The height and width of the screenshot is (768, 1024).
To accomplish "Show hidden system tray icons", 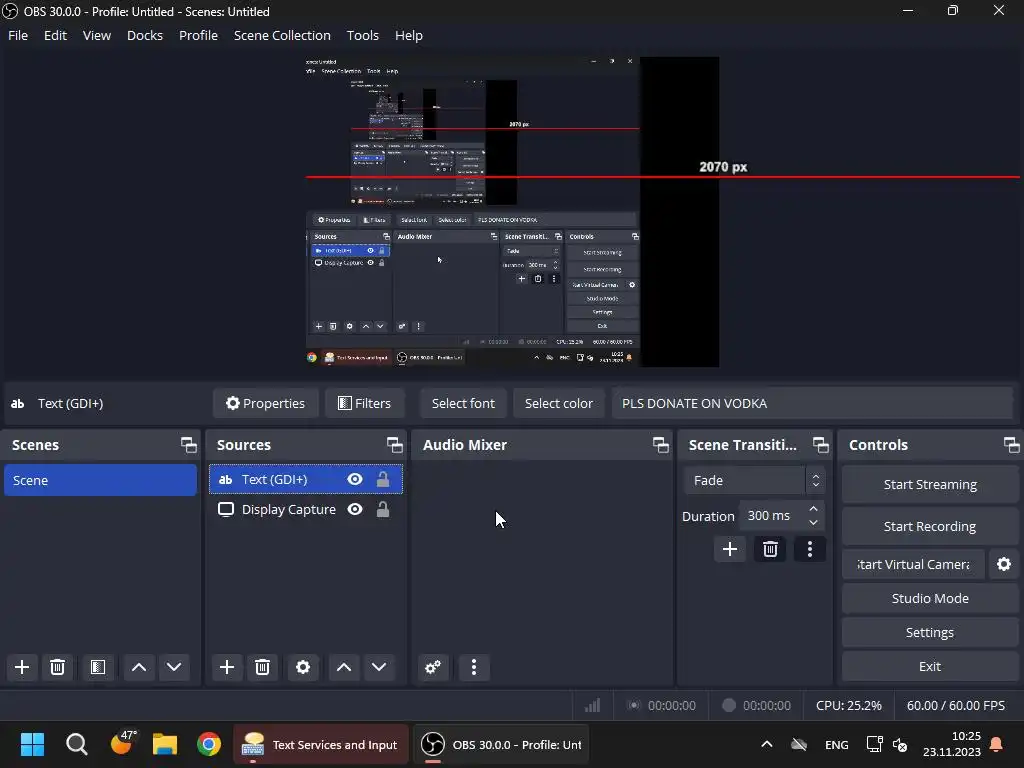I will pyautogui.click(x=767, y=744).
